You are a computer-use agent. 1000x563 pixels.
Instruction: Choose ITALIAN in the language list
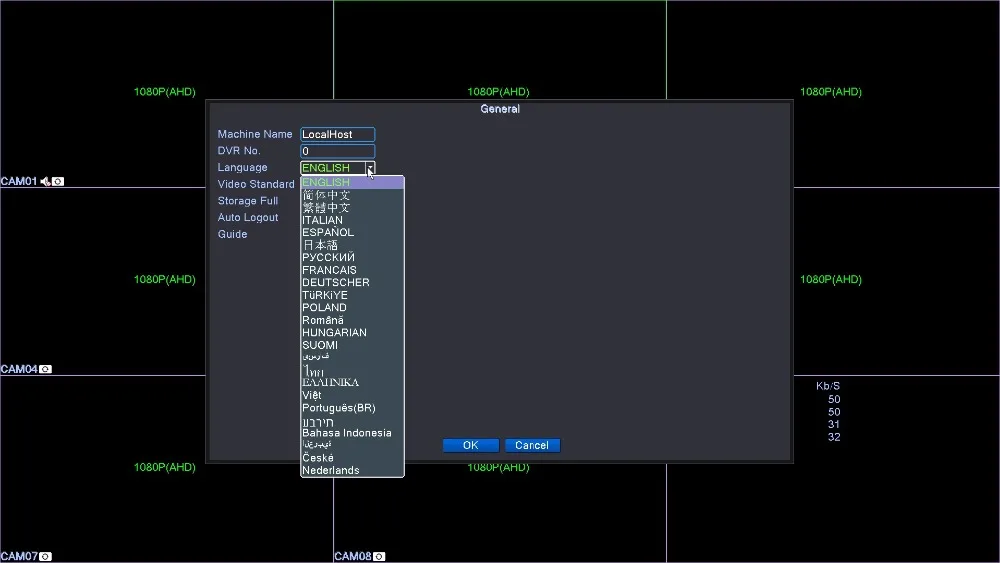click(352, 220)
